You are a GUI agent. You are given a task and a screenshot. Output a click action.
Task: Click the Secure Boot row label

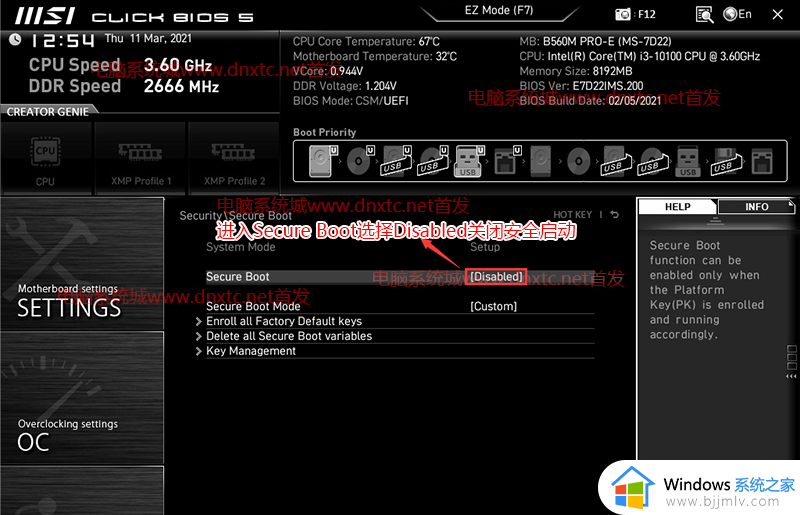(237, 277)
